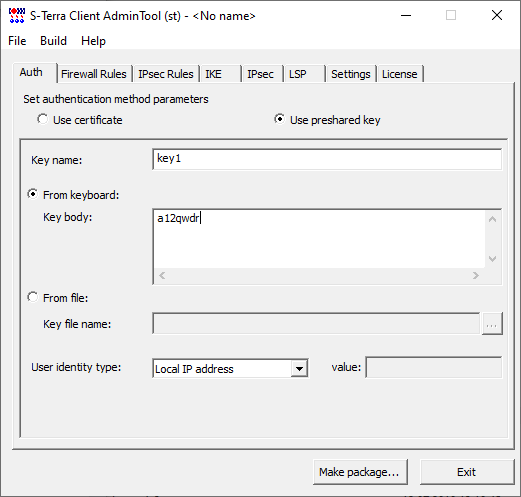Click the S-Terra app icon in title bar
Viewport: 521px width, 497px height.
(x=17, y=16)
